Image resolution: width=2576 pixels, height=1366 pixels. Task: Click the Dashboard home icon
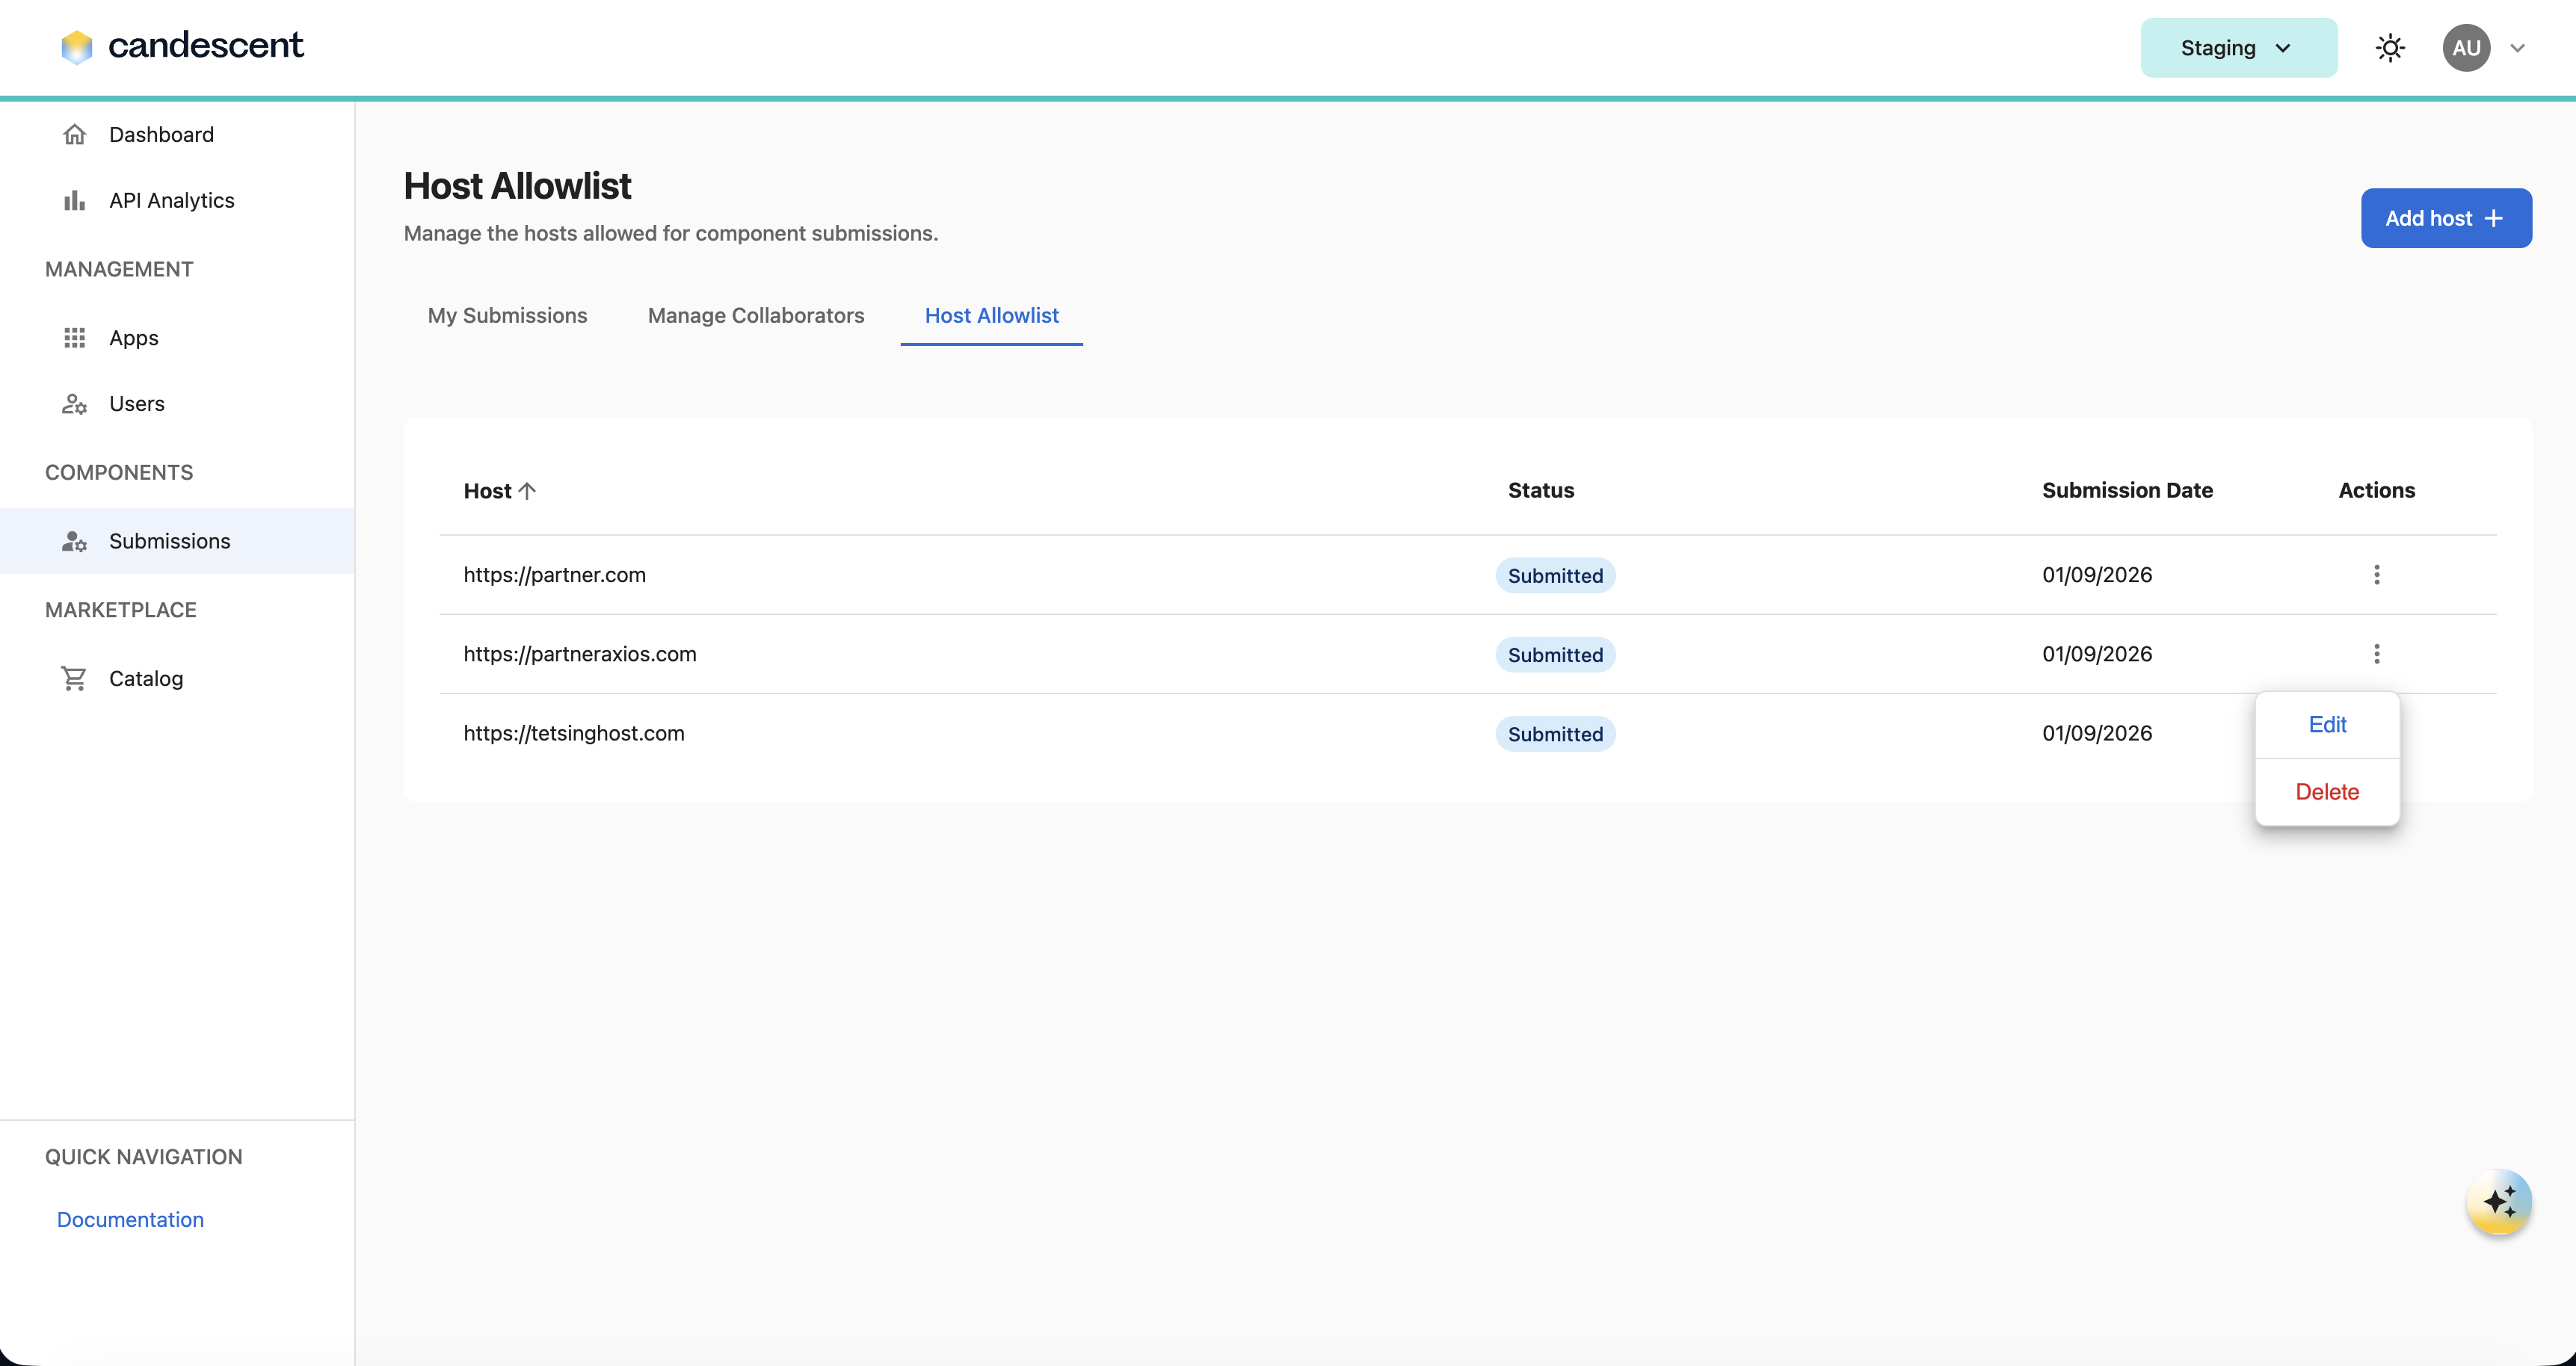tap(74, 134)
